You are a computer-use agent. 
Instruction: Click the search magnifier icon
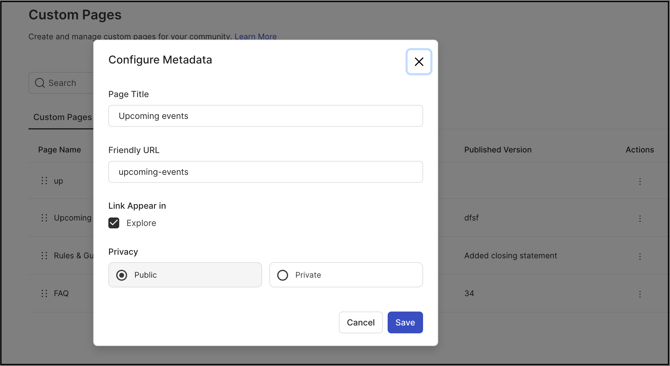[x=40, y=83]
